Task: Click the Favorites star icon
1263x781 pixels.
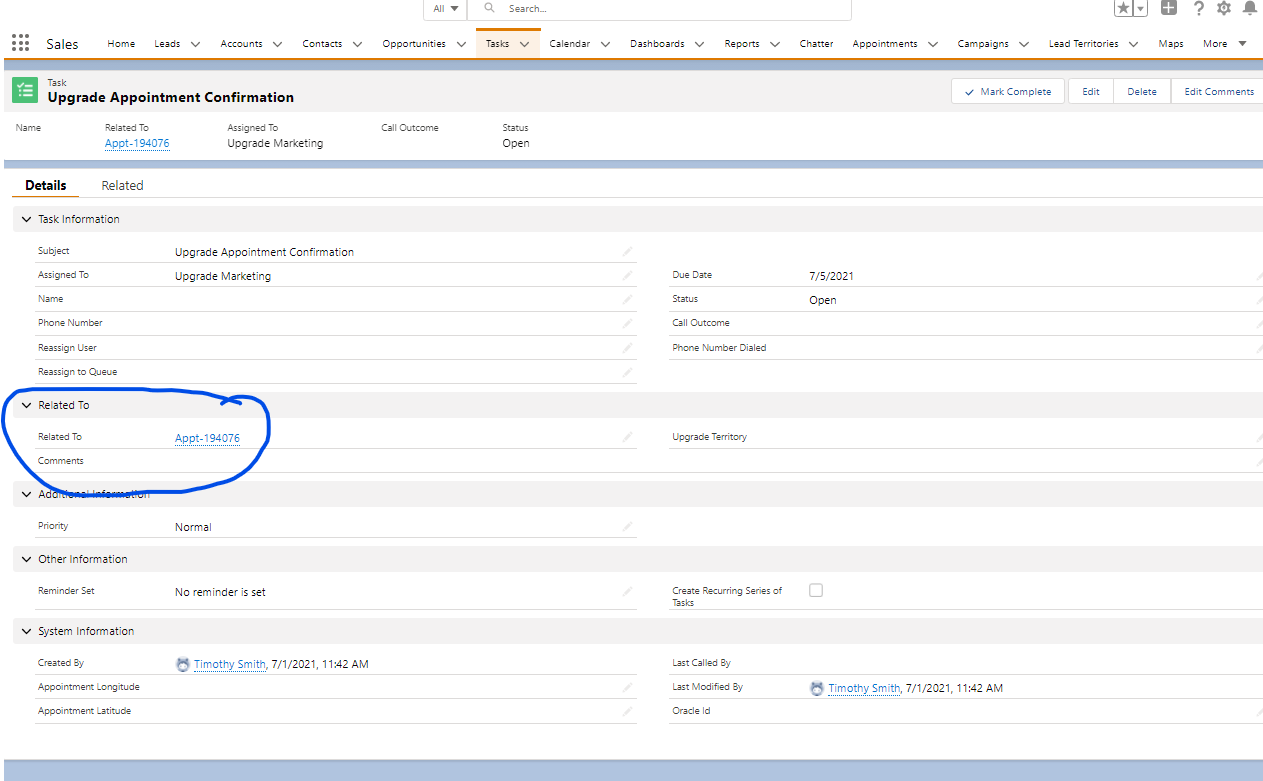Action: tap(1124, 8)
